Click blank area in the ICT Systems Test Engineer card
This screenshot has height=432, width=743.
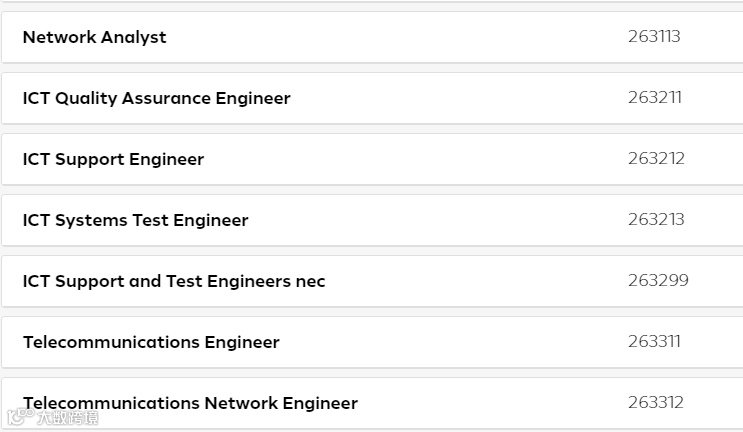438,220
